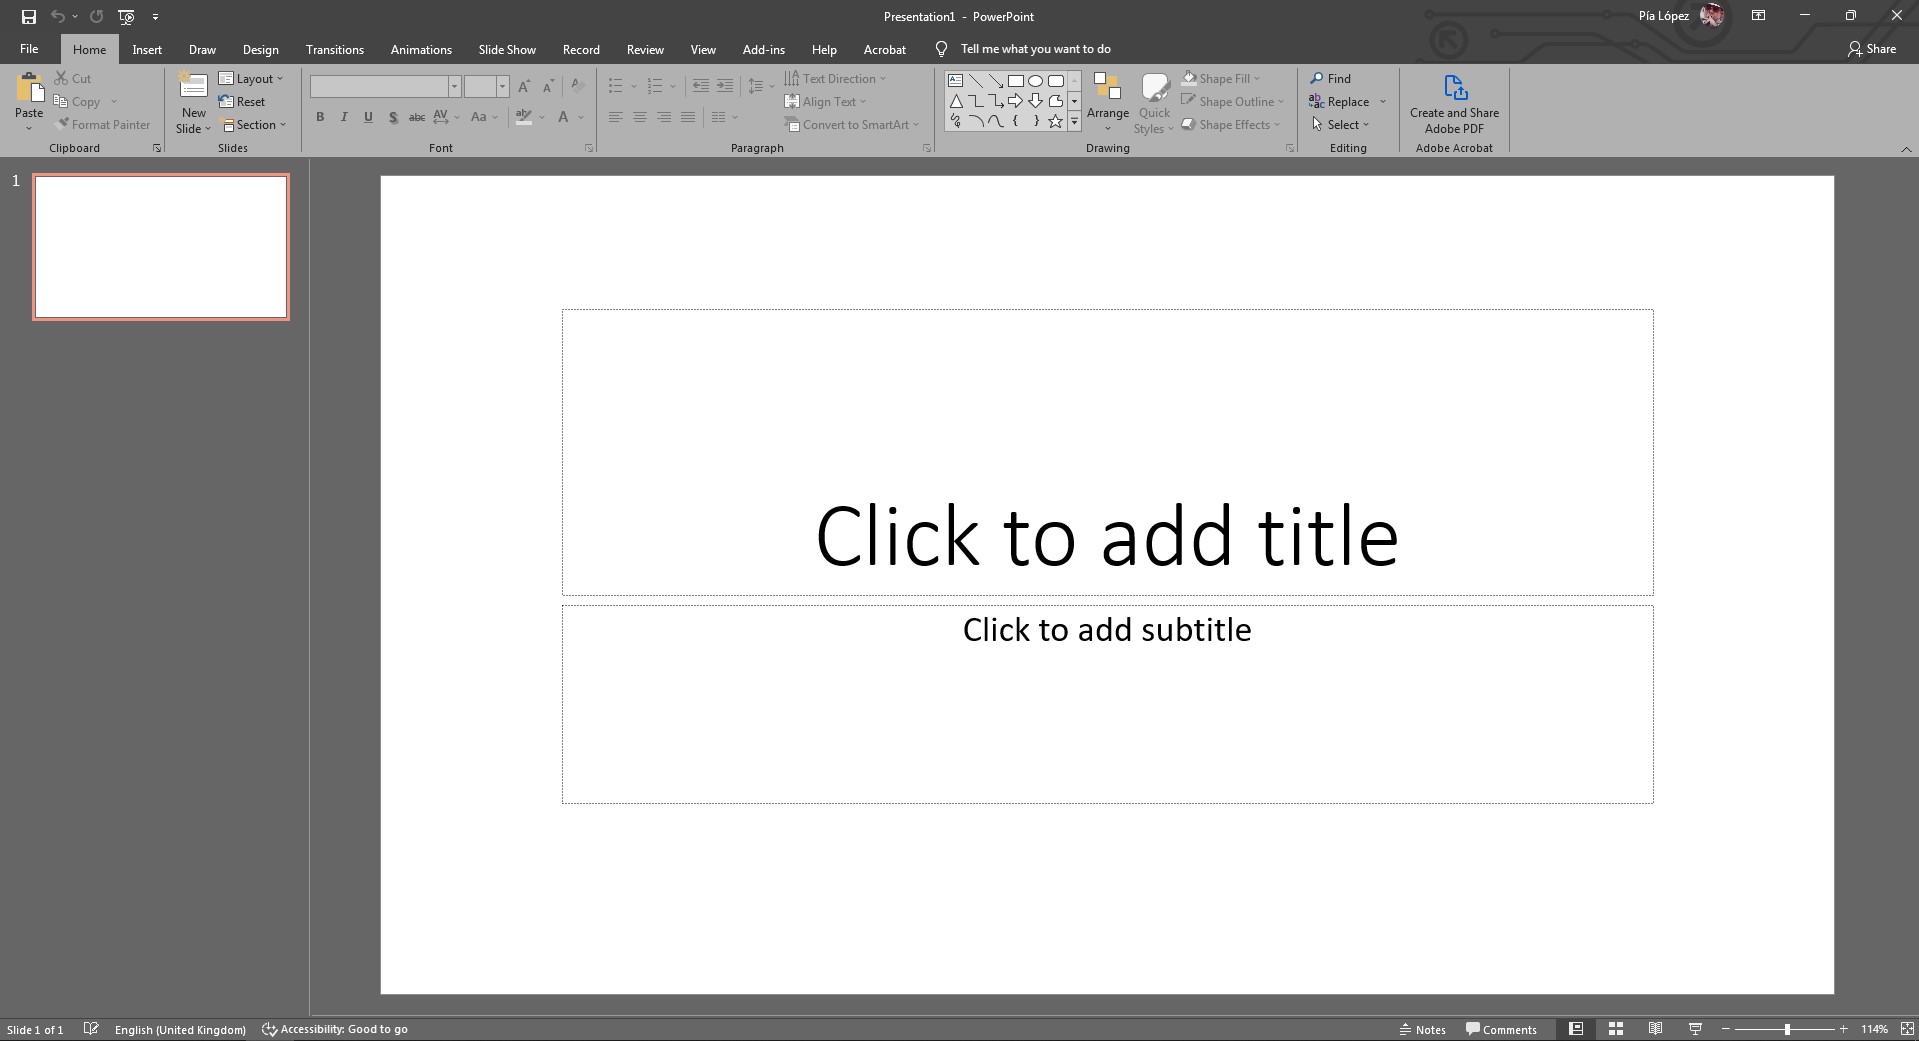Select slide 1 thumbnail
The height and width of the screenshot is (1041, 1919).
click(x=161, y=247)
